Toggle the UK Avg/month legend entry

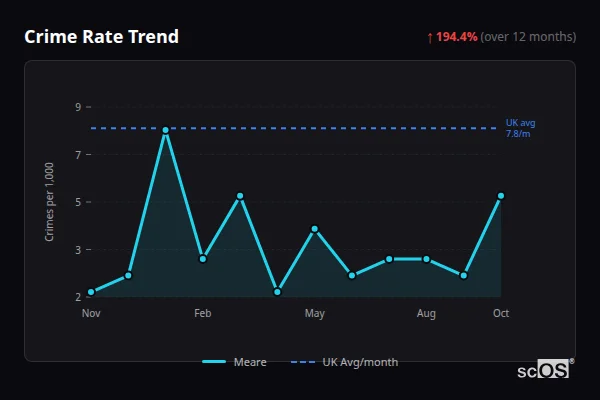pos(344,362)
